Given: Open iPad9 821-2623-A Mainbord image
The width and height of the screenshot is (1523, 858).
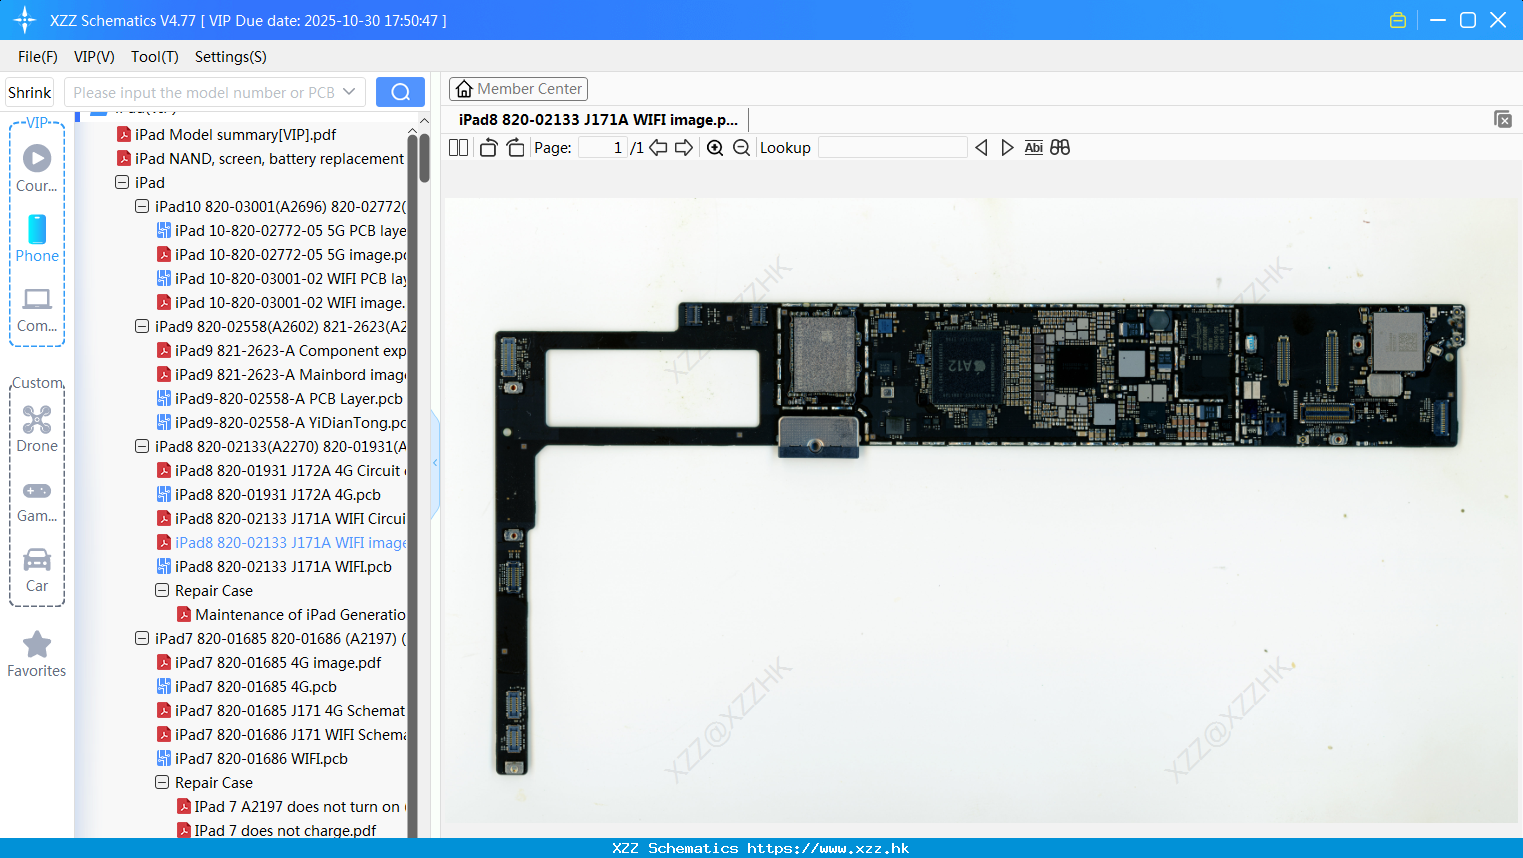Looking at the screenshot, I should pyautogui.click(x=281, y=374).
